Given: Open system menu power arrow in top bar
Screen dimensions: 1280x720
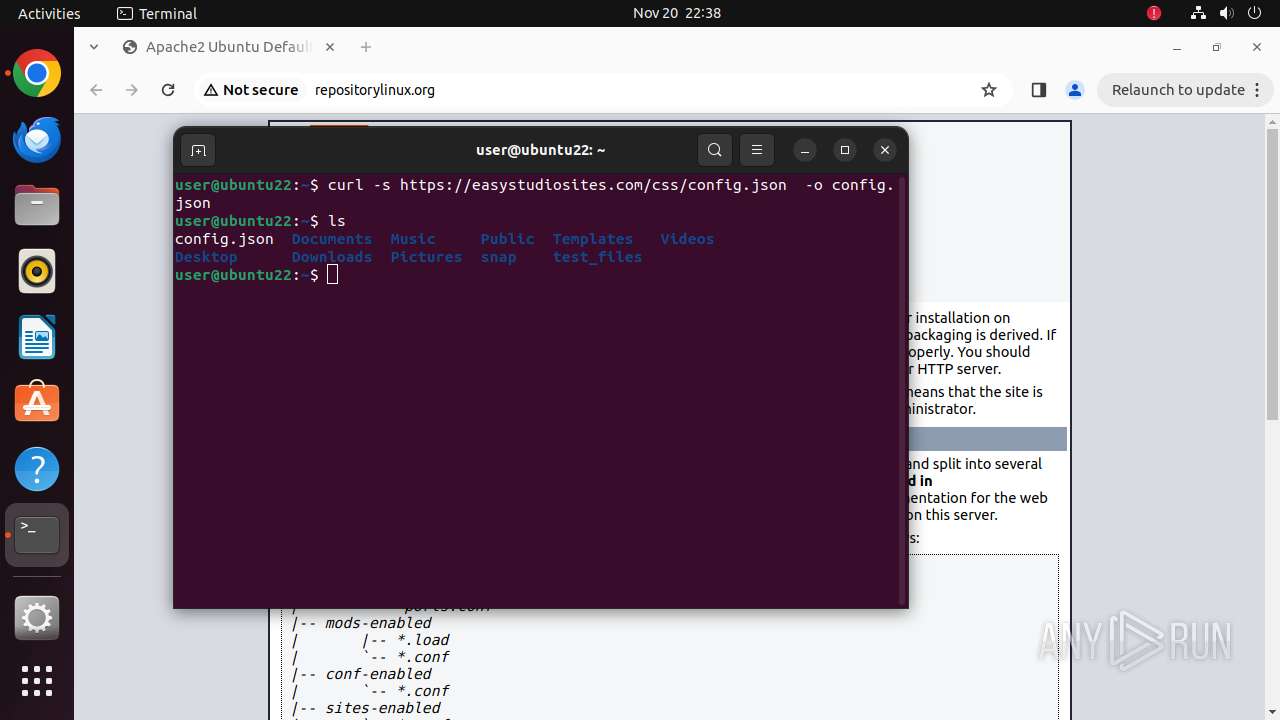Looking at the screenshot, I should [x=1255, y=13].
